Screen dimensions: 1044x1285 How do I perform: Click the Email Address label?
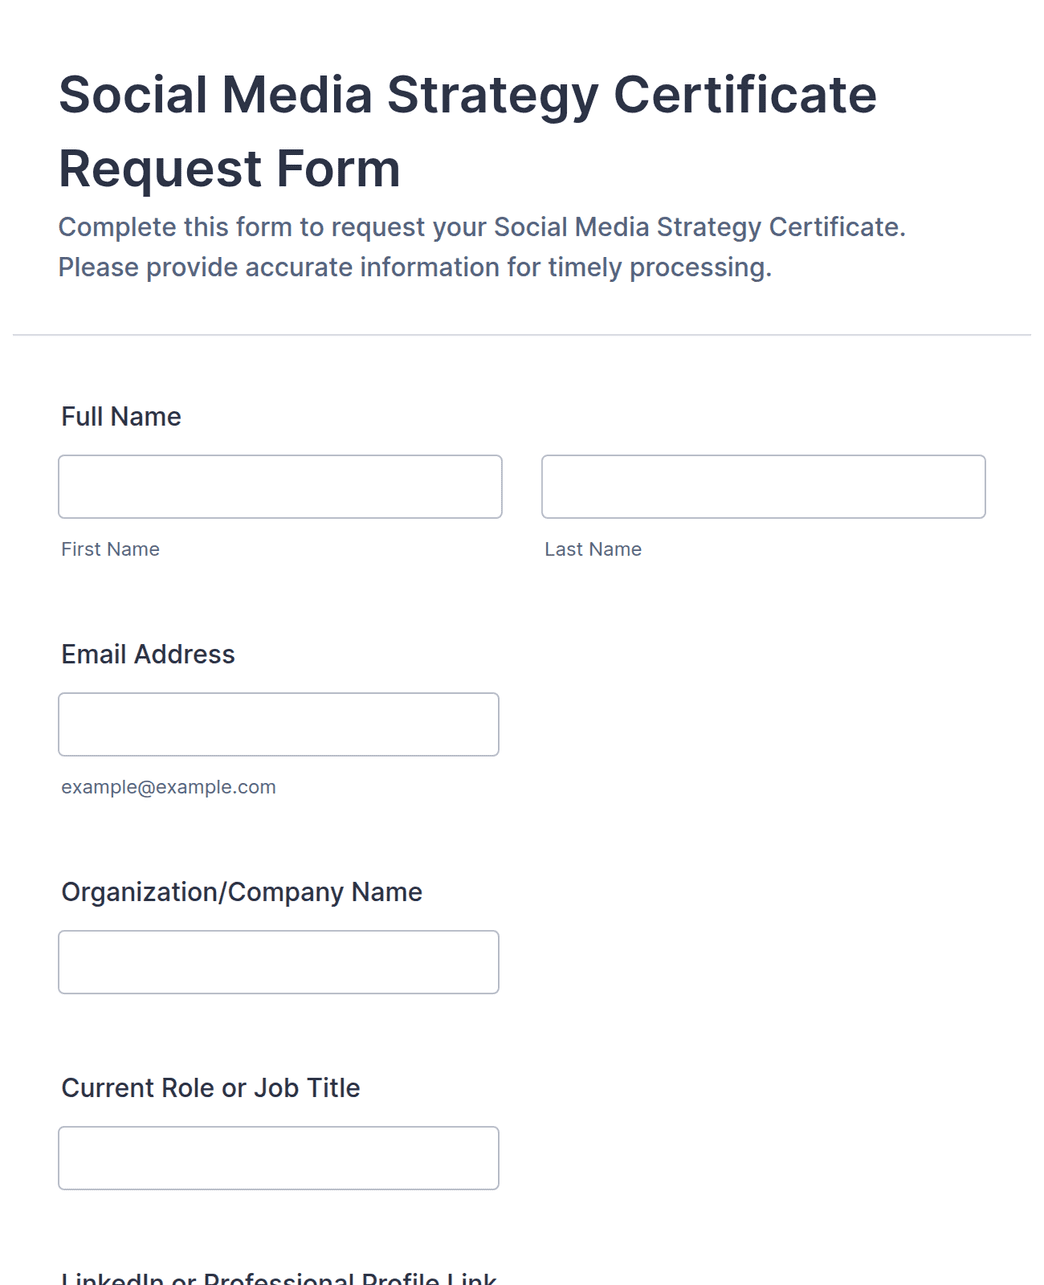148,655
